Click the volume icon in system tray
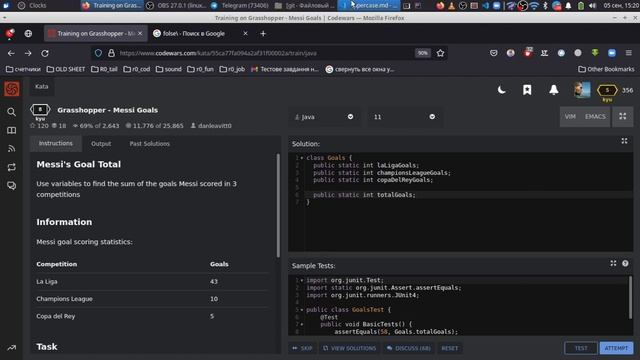This screenshot has height=360, width=640. pos(592,6)
